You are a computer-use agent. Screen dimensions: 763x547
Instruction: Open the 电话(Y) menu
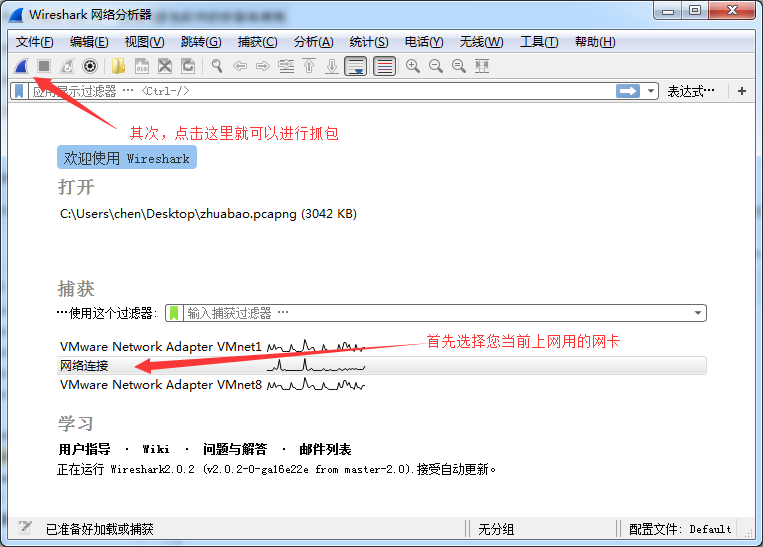(424, 42)
